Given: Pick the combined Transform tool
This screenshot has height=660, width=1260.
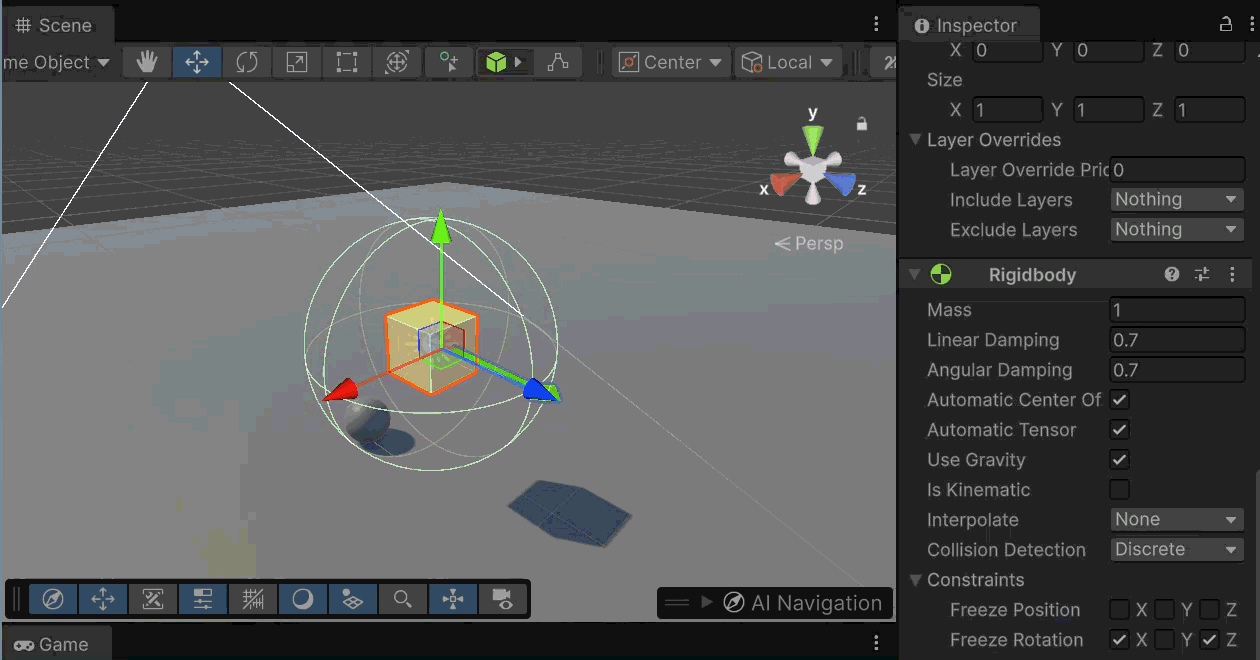Looking at the screenshot, I should (397, 62).
